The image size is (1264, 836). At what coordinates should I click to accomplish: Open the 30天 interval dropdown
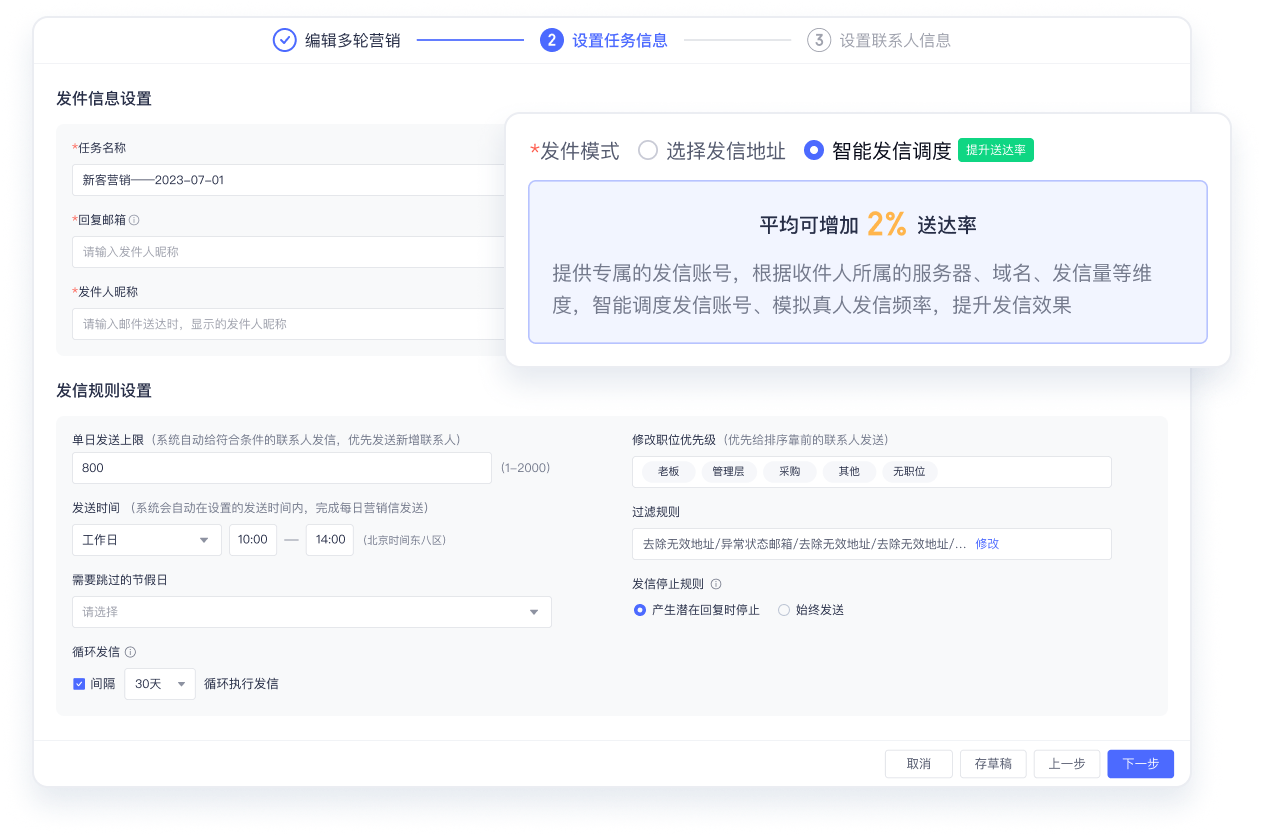point(159,684)
